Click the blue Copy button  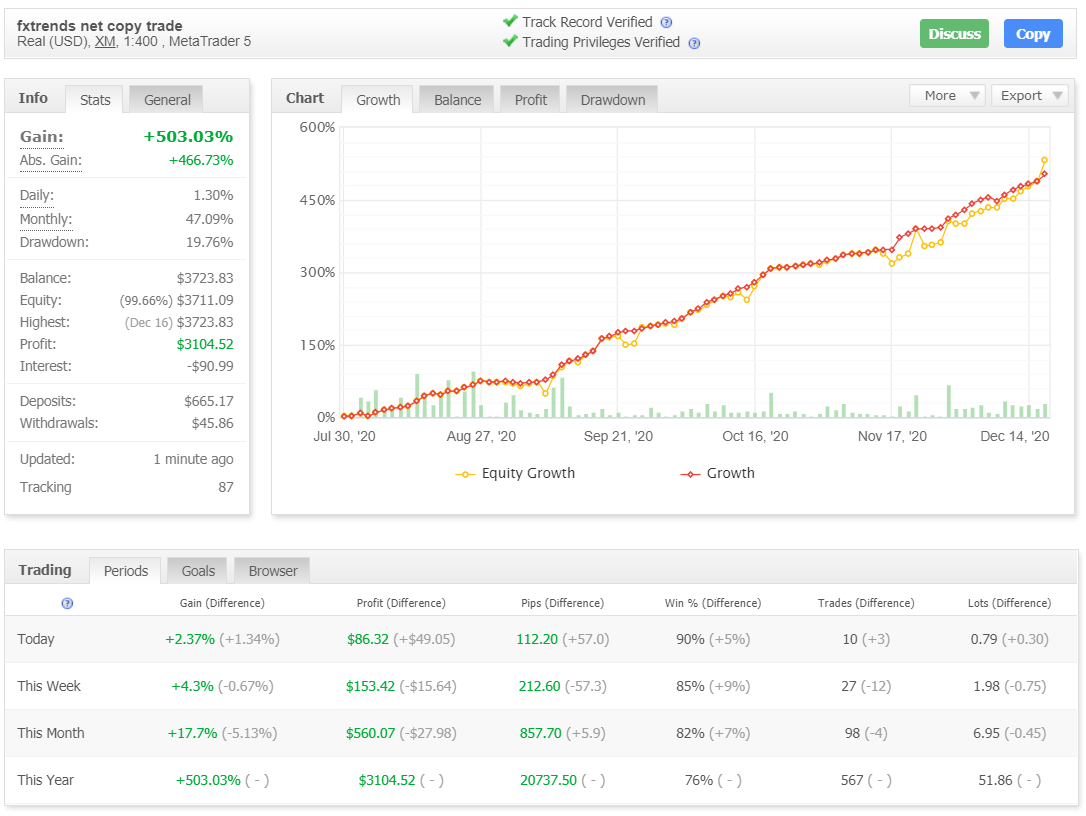[x=1033, y=34]
